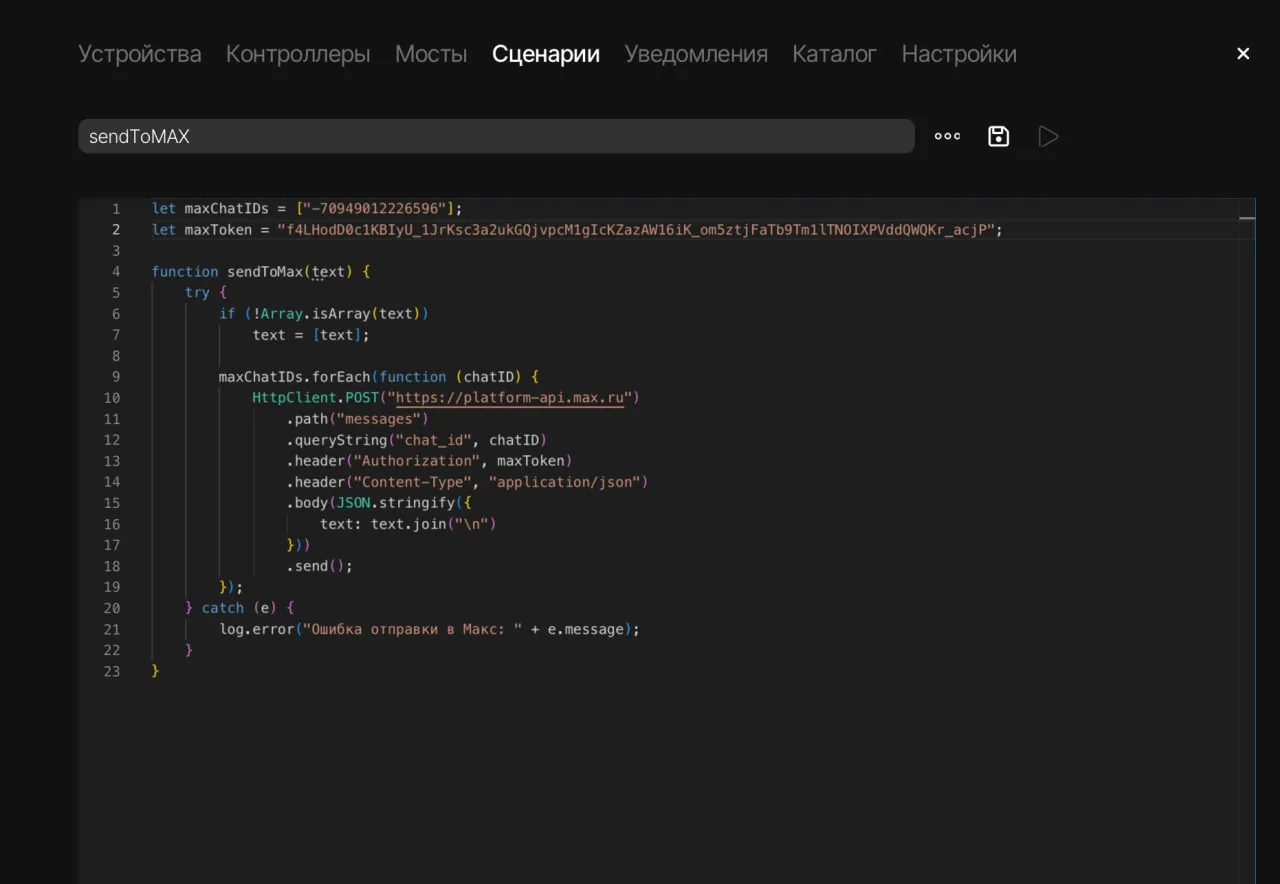Click HttpClient.POST call
1280x884 pixels.
coord(315,398)
